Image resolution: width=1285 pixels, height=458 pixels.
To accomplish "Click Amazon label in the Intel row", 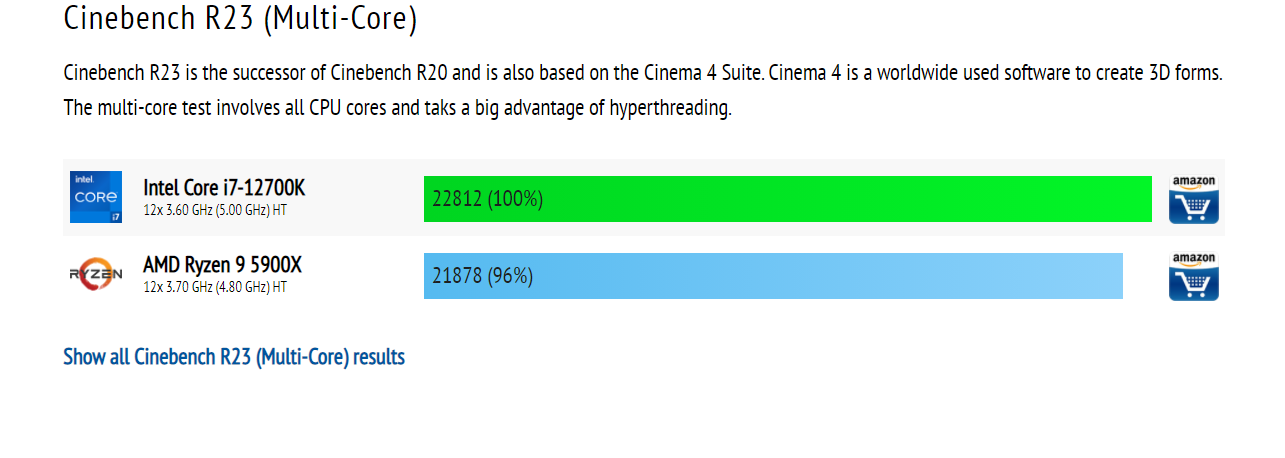I will click(x=1194, y=181).
